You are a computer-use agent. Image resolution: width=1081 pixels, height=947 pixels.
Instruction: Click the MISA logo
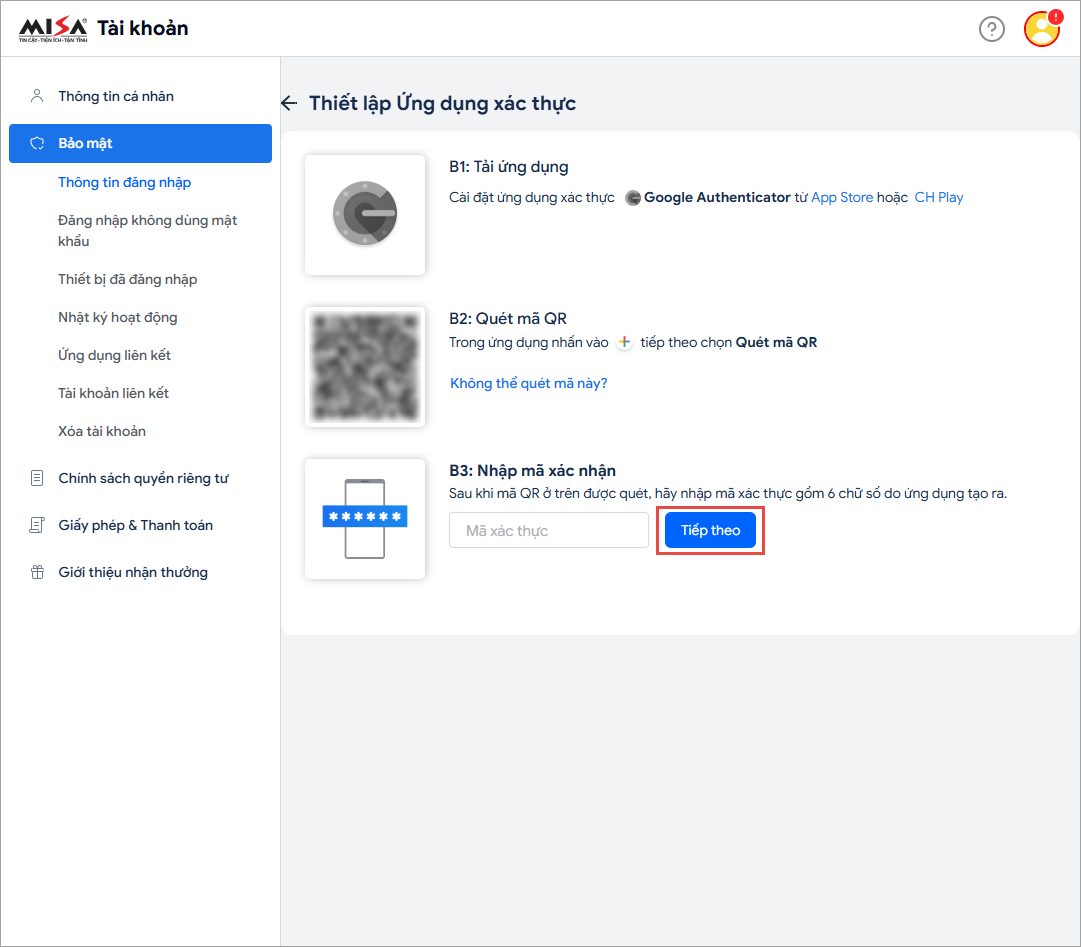coord(54,29)
